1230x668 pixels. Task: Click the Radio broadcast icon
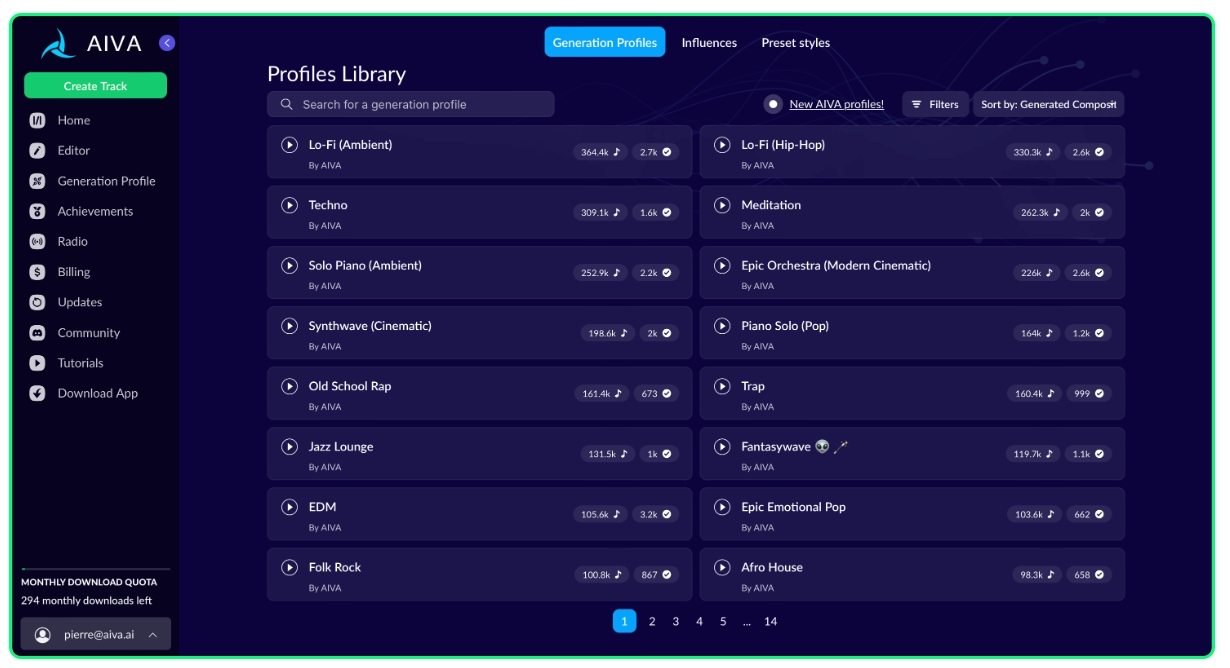pyautogui.click(x=37, y=242)
